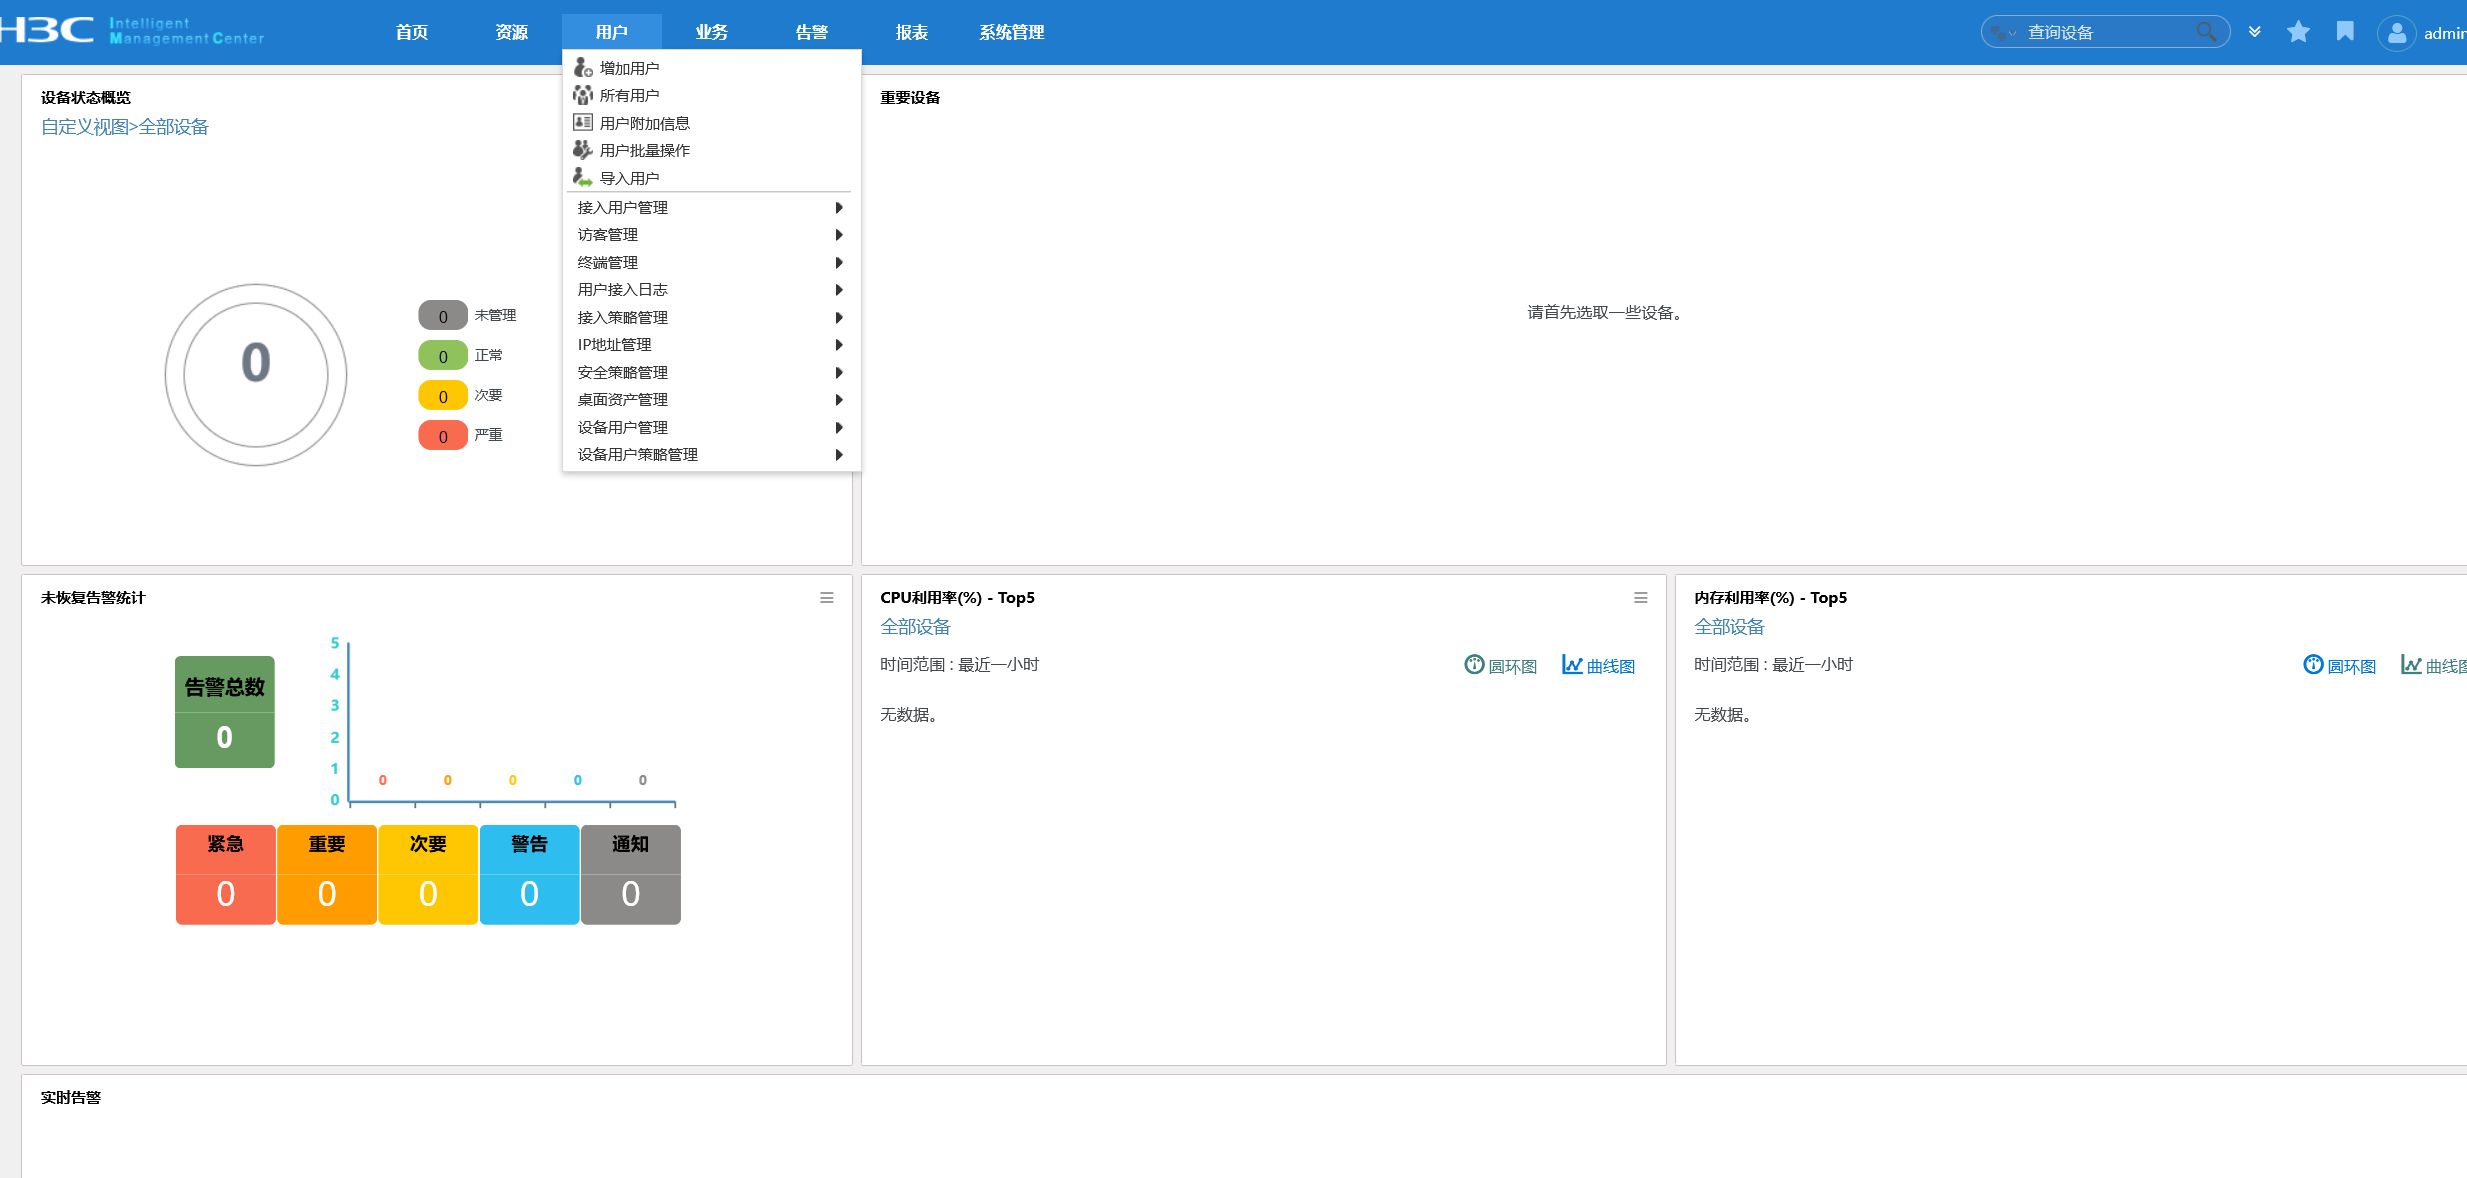Open the admin user avatar icon
The height and width of the screenshot is (1178, 2467).
(x=2396, y=33)
